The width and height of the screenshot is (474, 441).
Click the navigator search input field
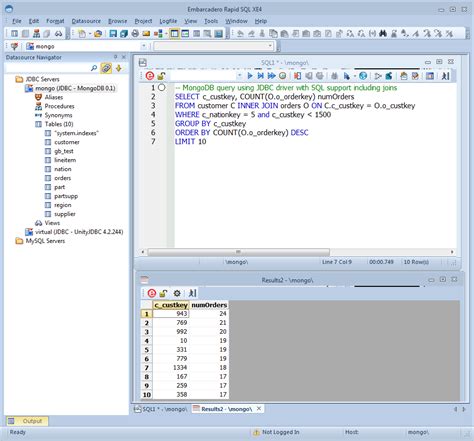coord(47,68)
